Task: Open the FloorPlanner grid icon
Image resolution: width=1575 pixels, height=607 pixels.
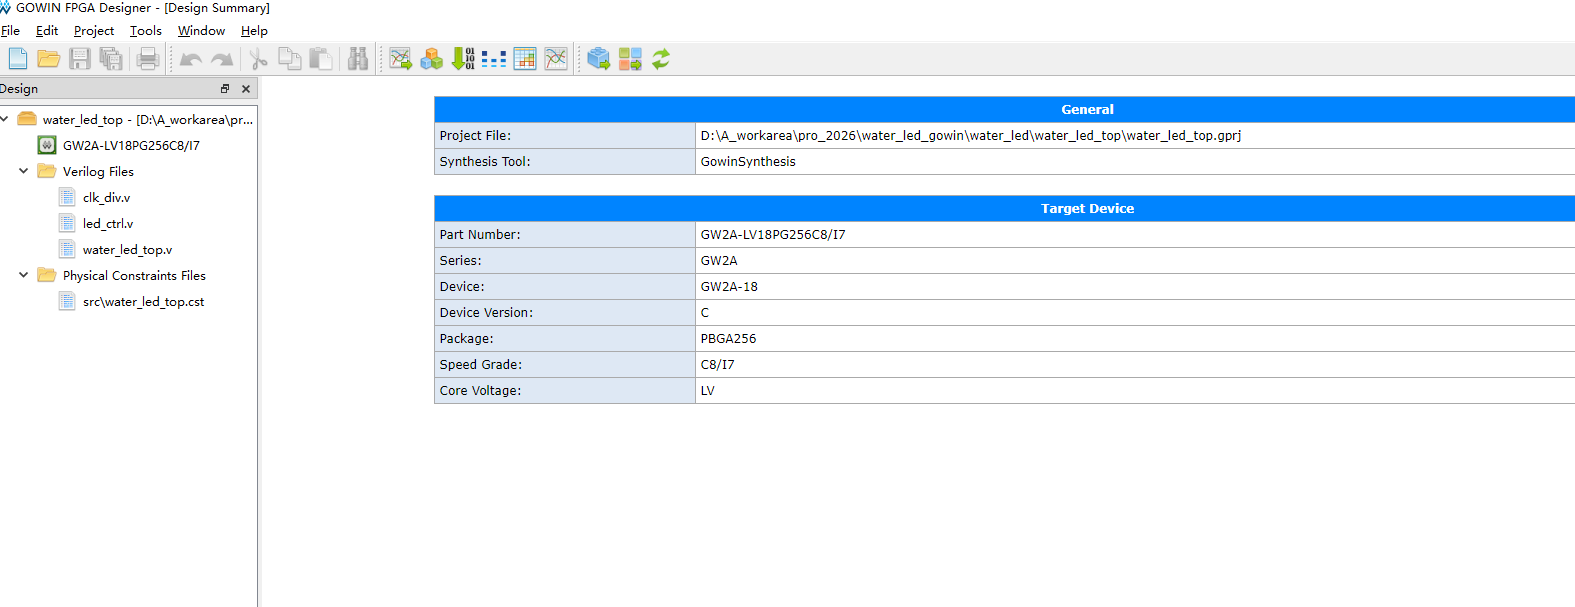Action: click(525, 59)
